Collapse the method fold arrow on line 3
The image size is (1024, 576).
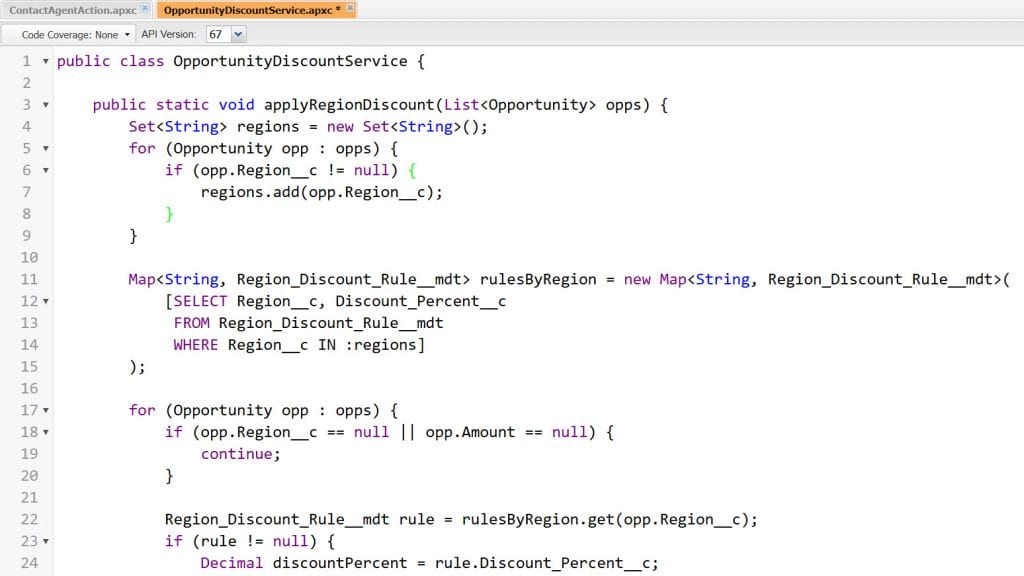[46, 104]
